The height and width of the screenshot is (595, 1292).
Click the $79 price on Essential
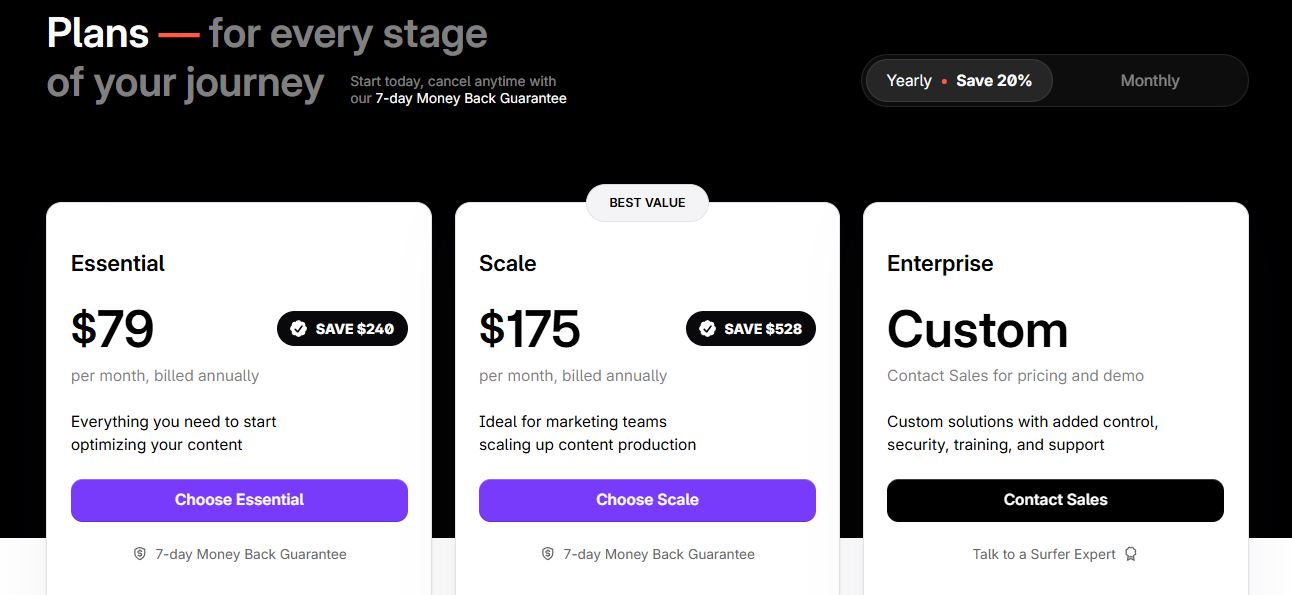tap(112, 329)
